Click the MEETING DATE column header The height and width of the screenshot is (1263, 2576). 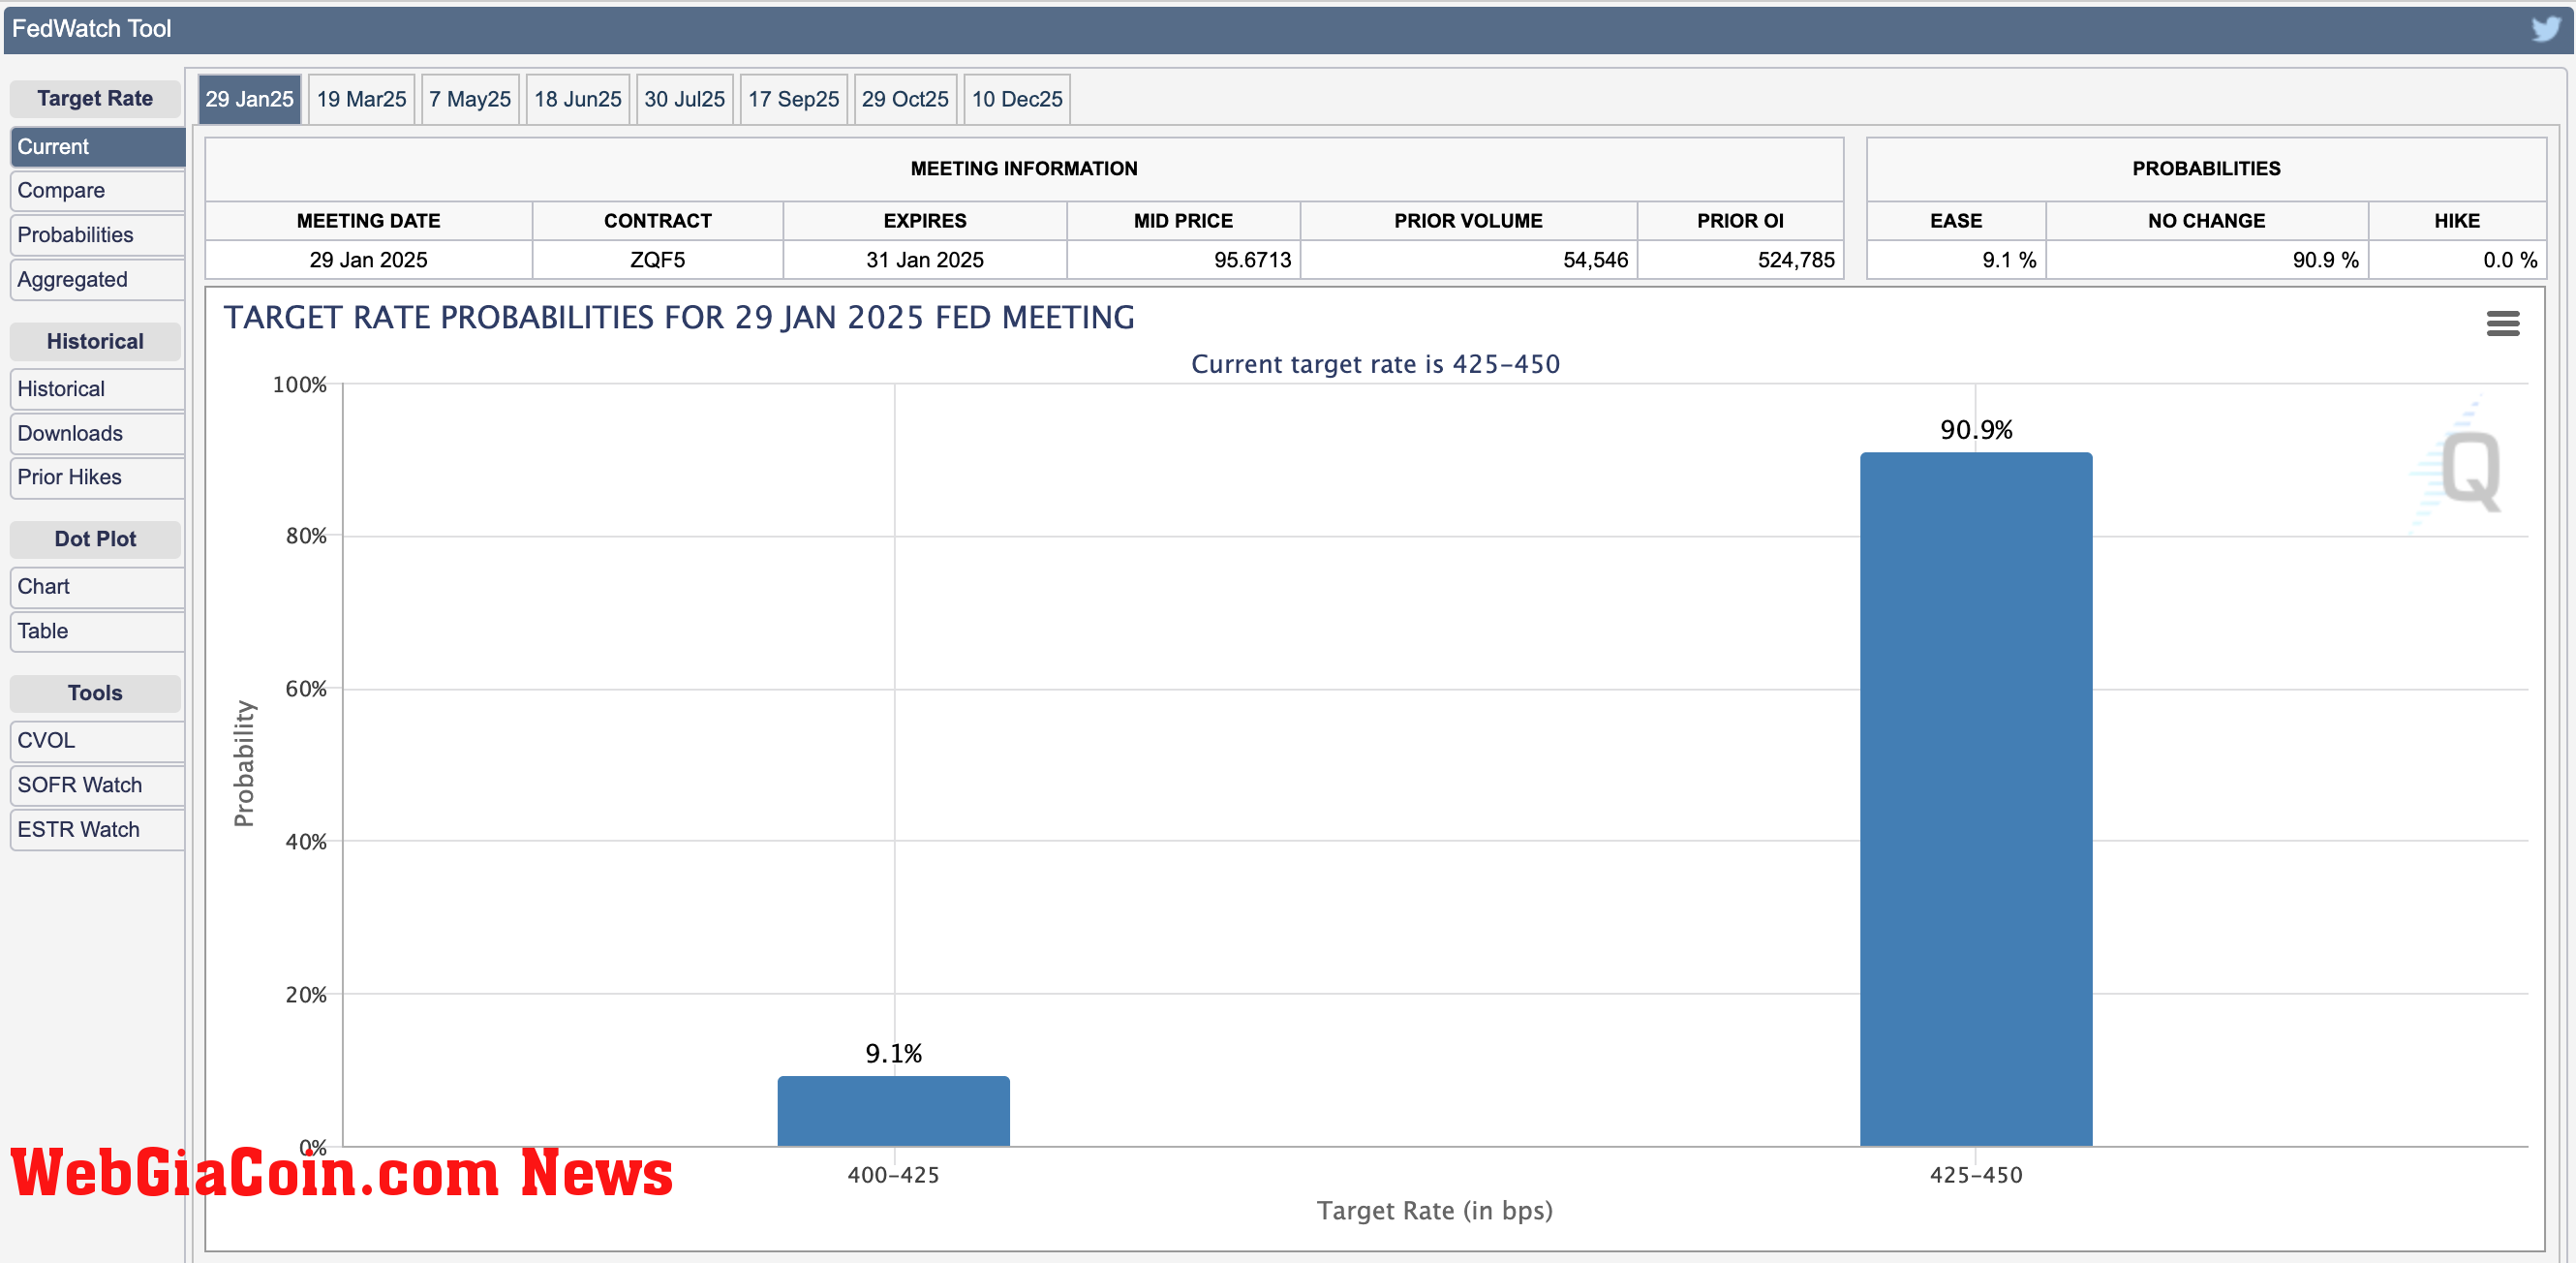click(x=368, y=221)
